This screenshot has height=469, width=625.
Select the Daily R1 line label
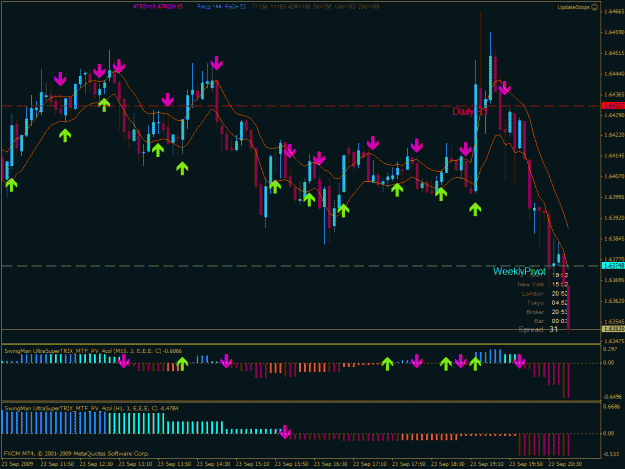tap(469, 112)
